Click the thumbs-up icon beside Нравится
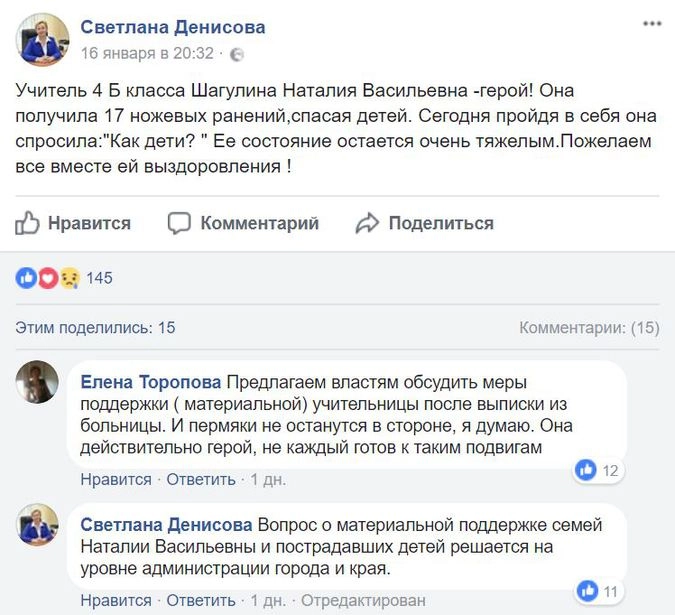 [27, 222]
